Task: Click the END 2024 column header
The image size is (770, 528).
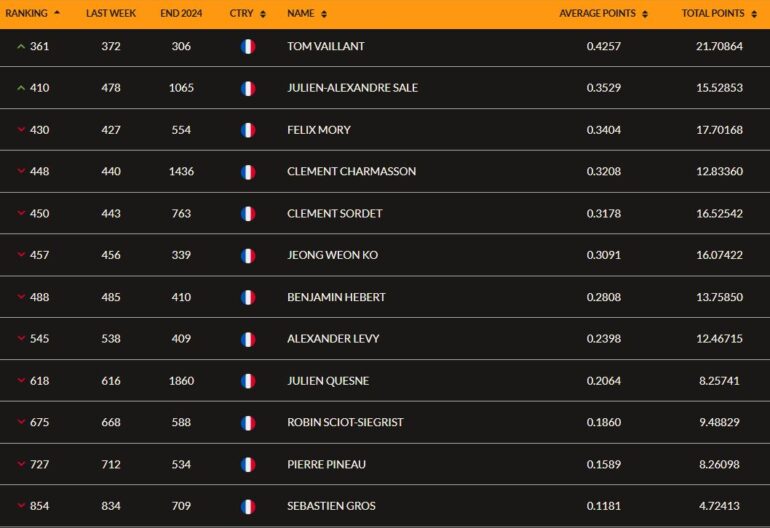Action: (x=181, y=13)
